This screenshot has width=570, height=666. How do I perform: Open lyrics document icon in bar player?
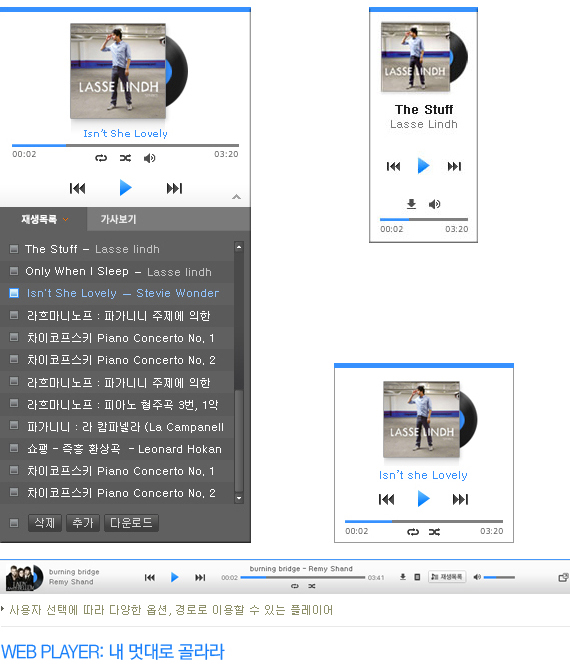point(417,577)
